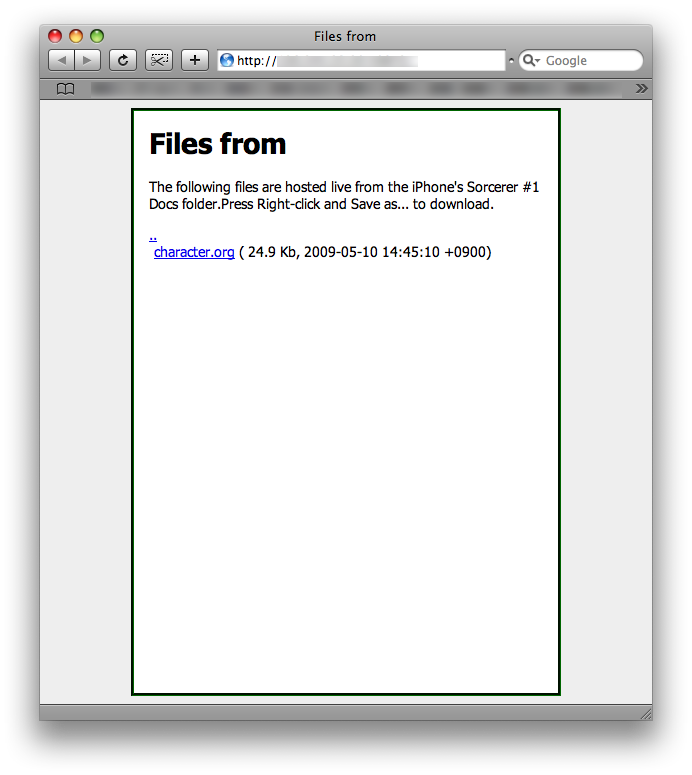Open recent searches from magnifier dropdown
Image resolution: width=692 pixels, height=775 pixels.
pos(531,60)
